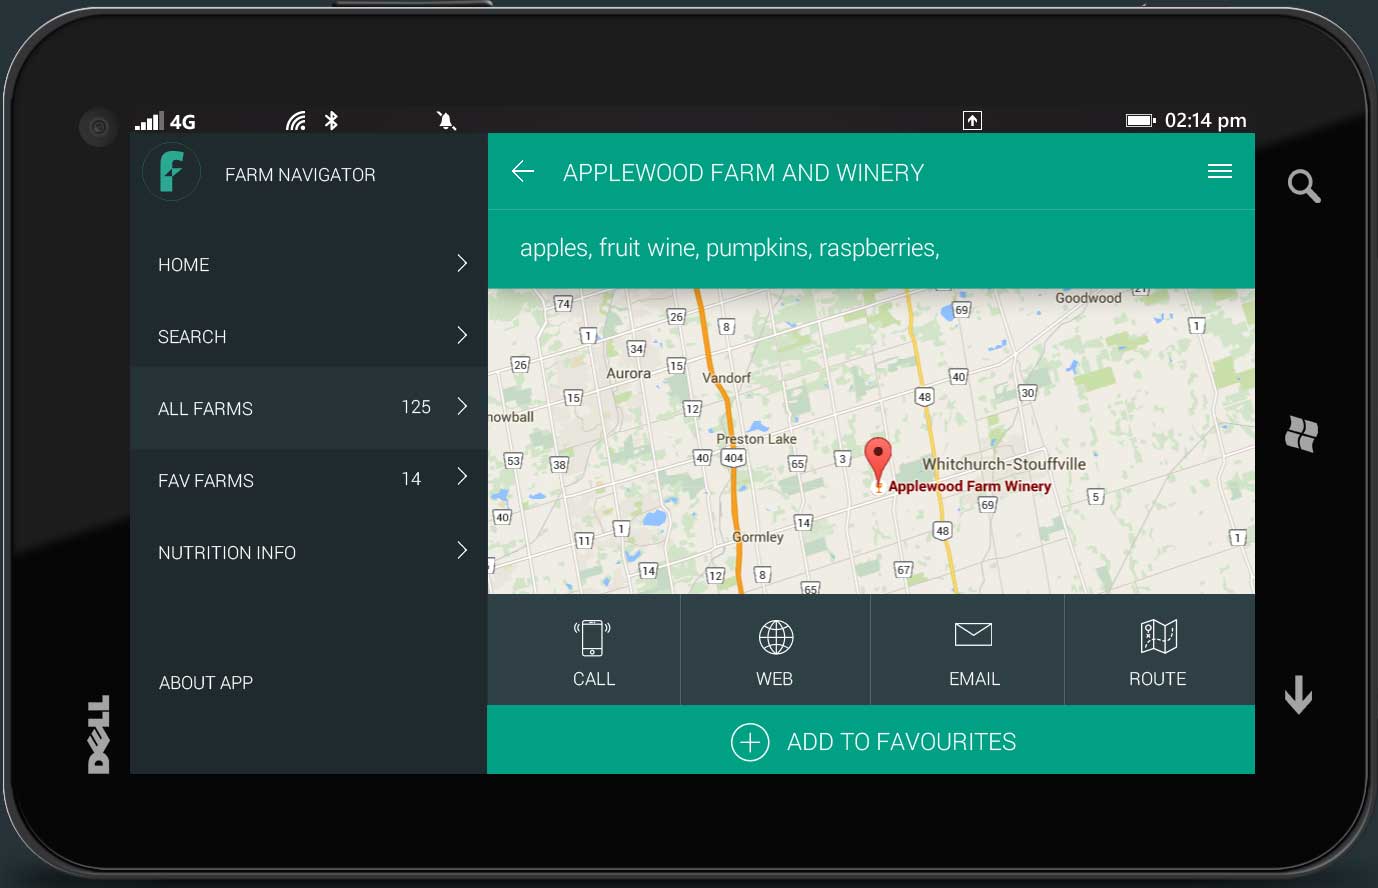This screenshot has height=888, width=1378.
Task: Click the red Applewood Farm map pin
Action: tap(877, 459)
